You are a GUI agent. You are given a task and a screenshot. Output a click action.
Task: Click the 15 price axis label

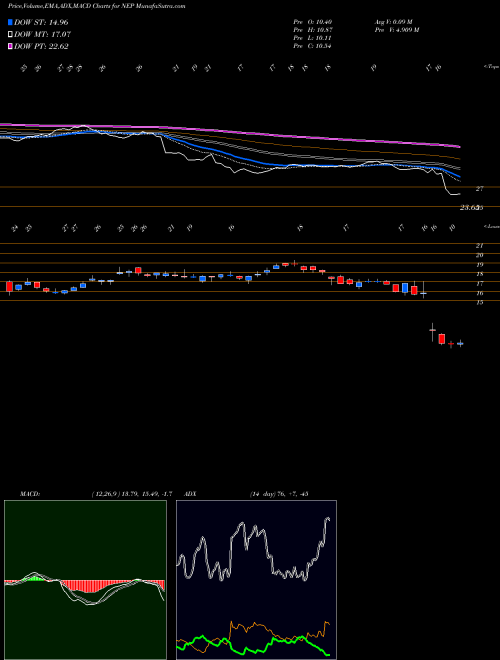click(x=479, y=303)
